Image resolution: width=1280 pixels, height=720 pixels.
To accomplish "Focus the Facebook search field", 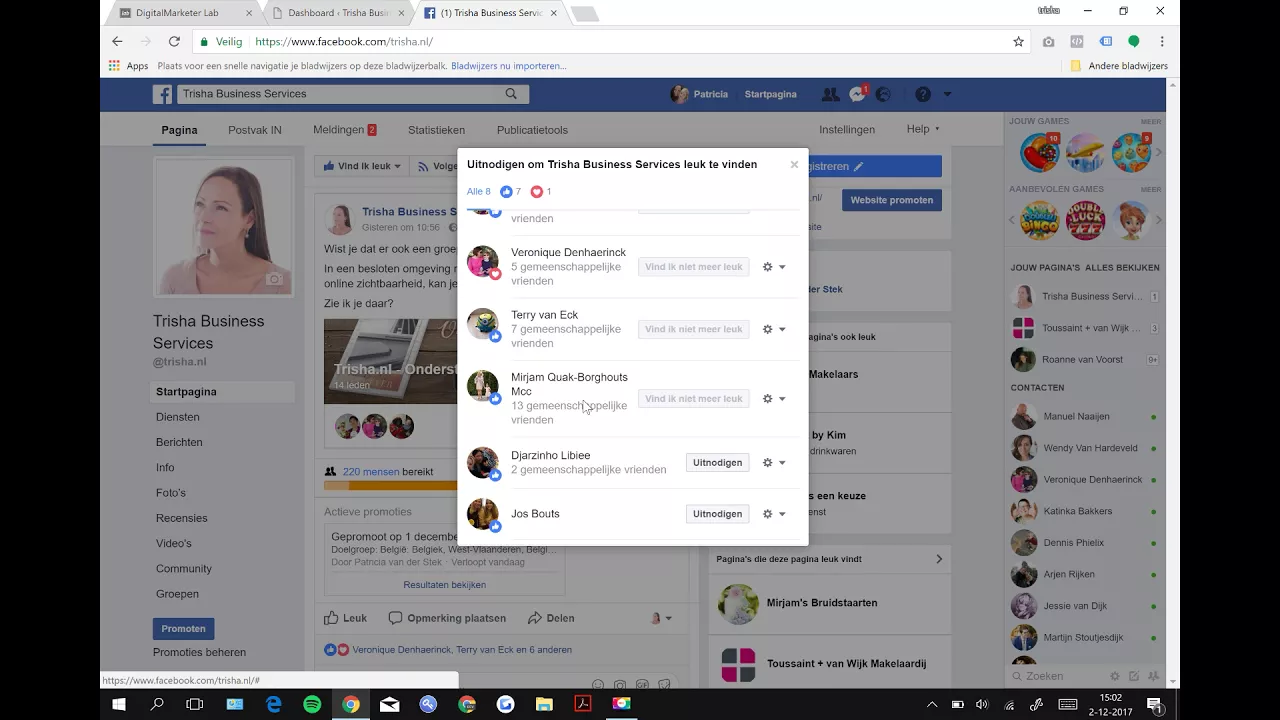I will (x=340, y=94).
